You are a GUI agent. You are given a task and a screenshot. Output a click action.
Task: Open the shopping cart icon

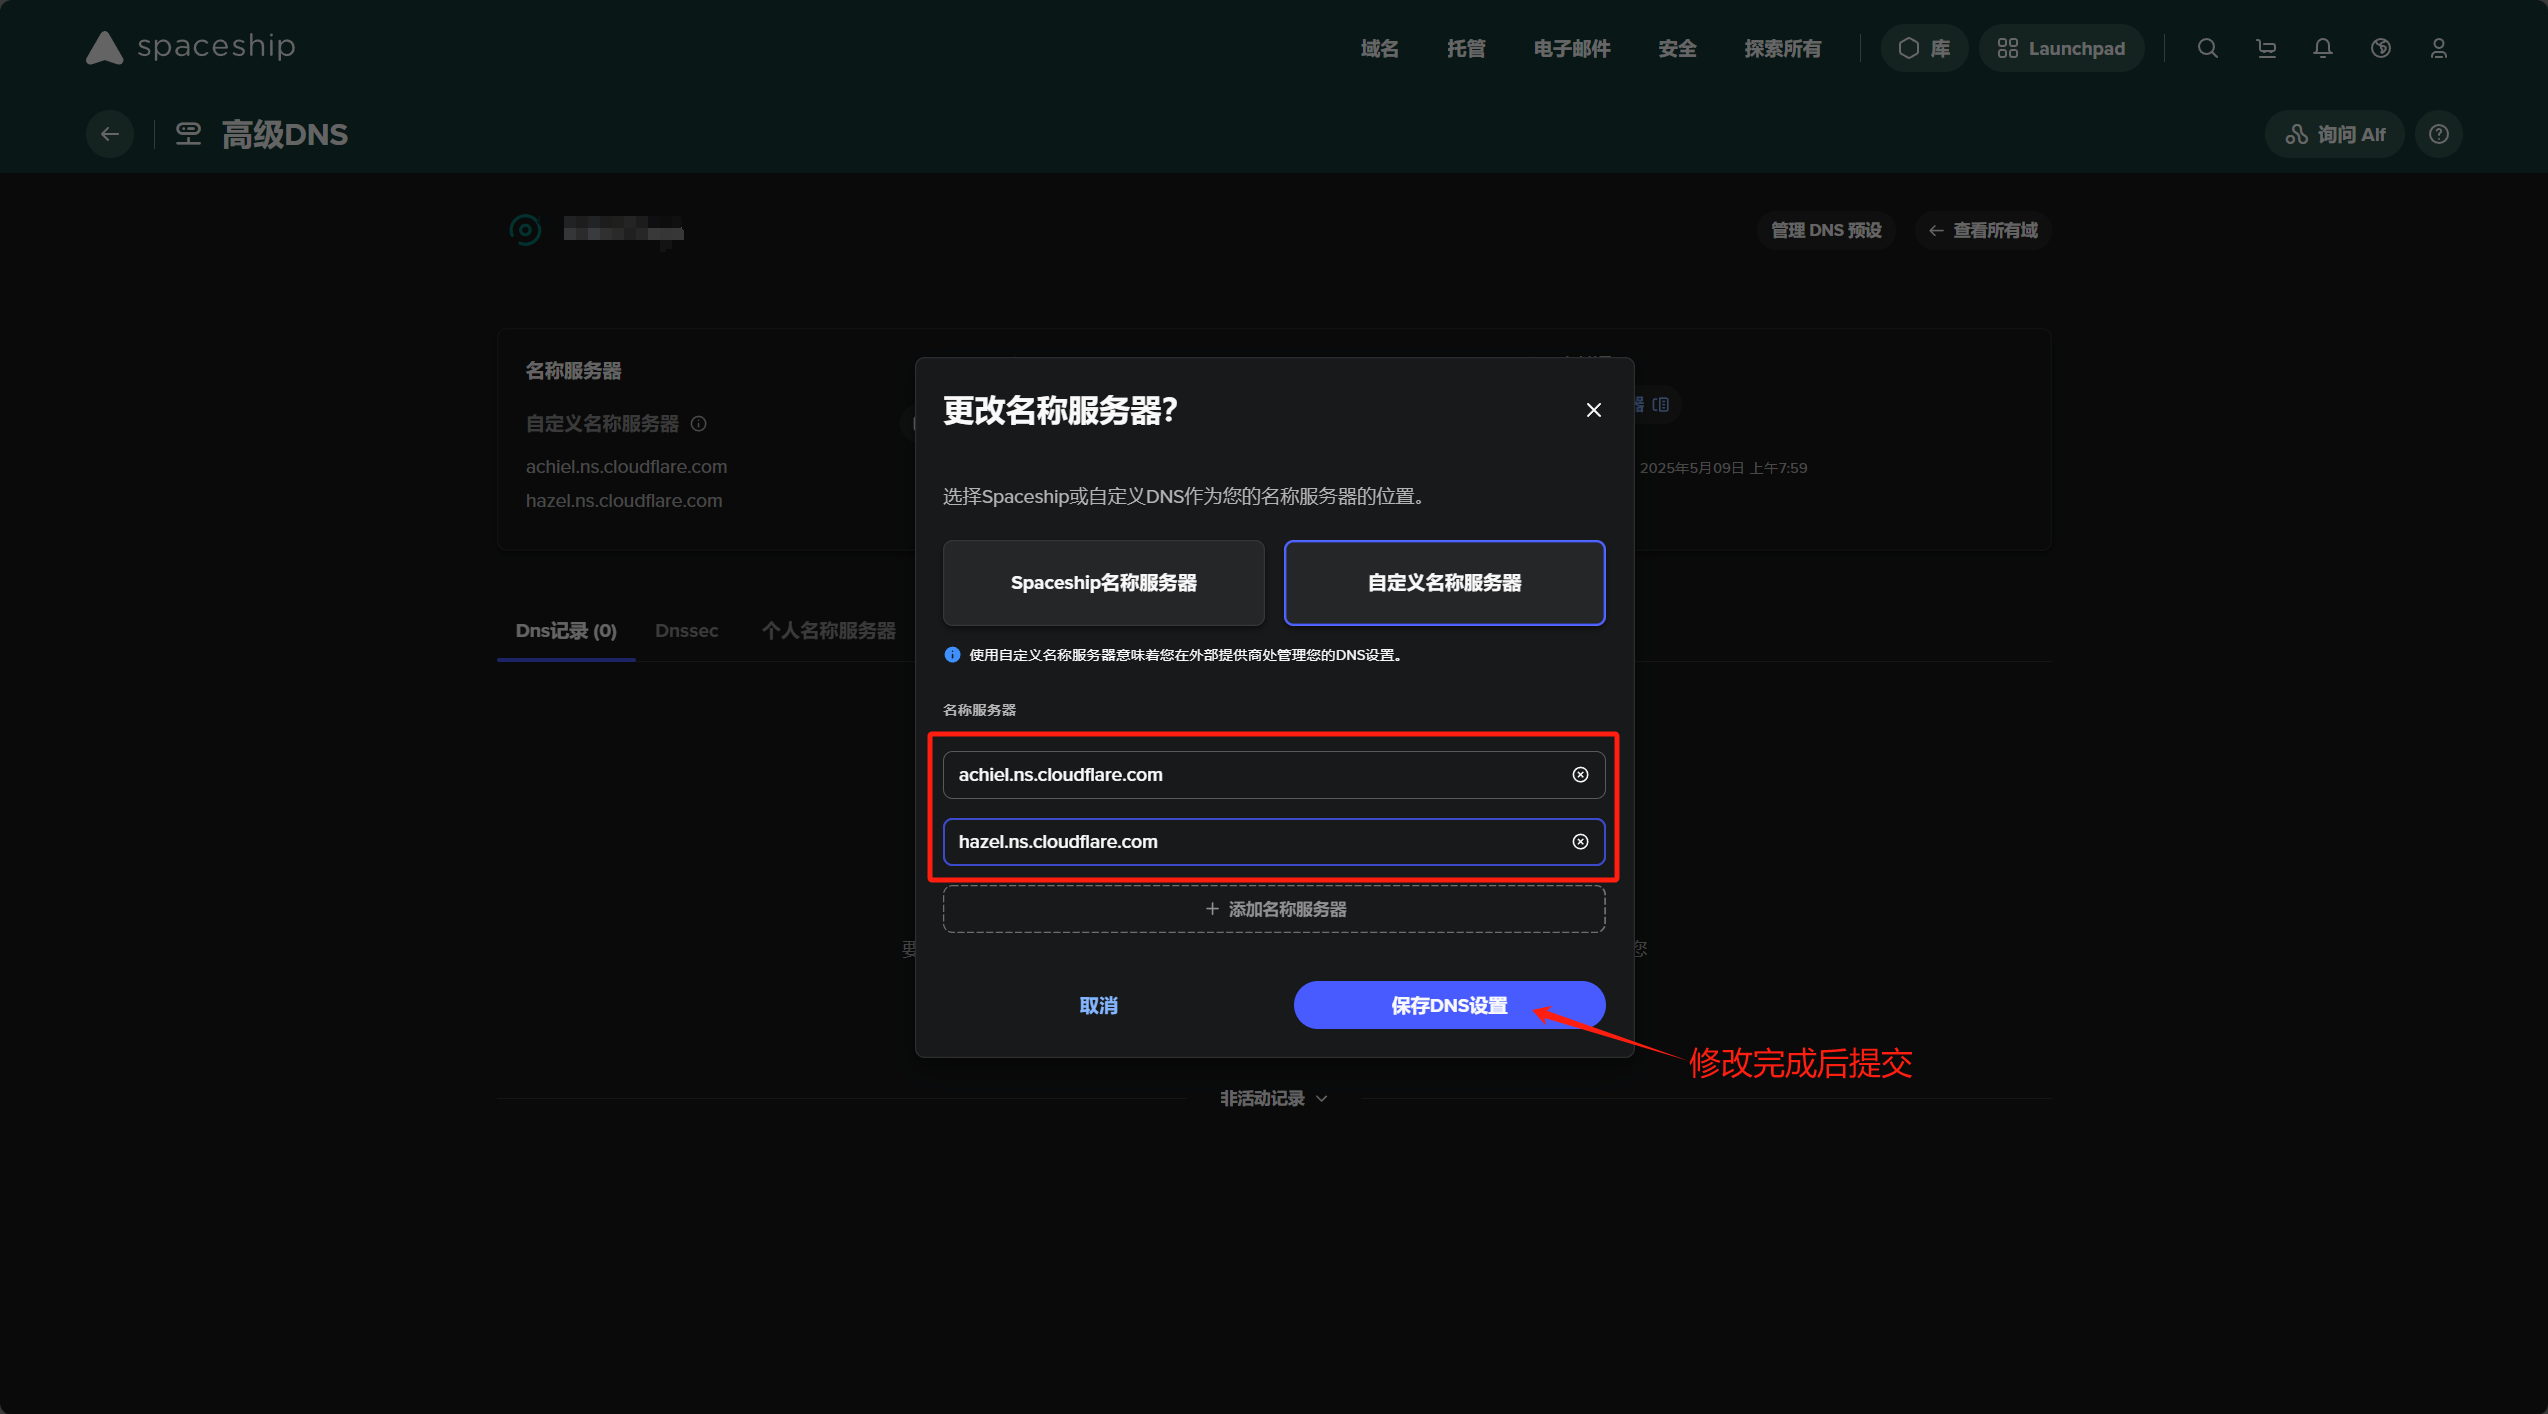pyautogui.click(x=2266, y=48)
